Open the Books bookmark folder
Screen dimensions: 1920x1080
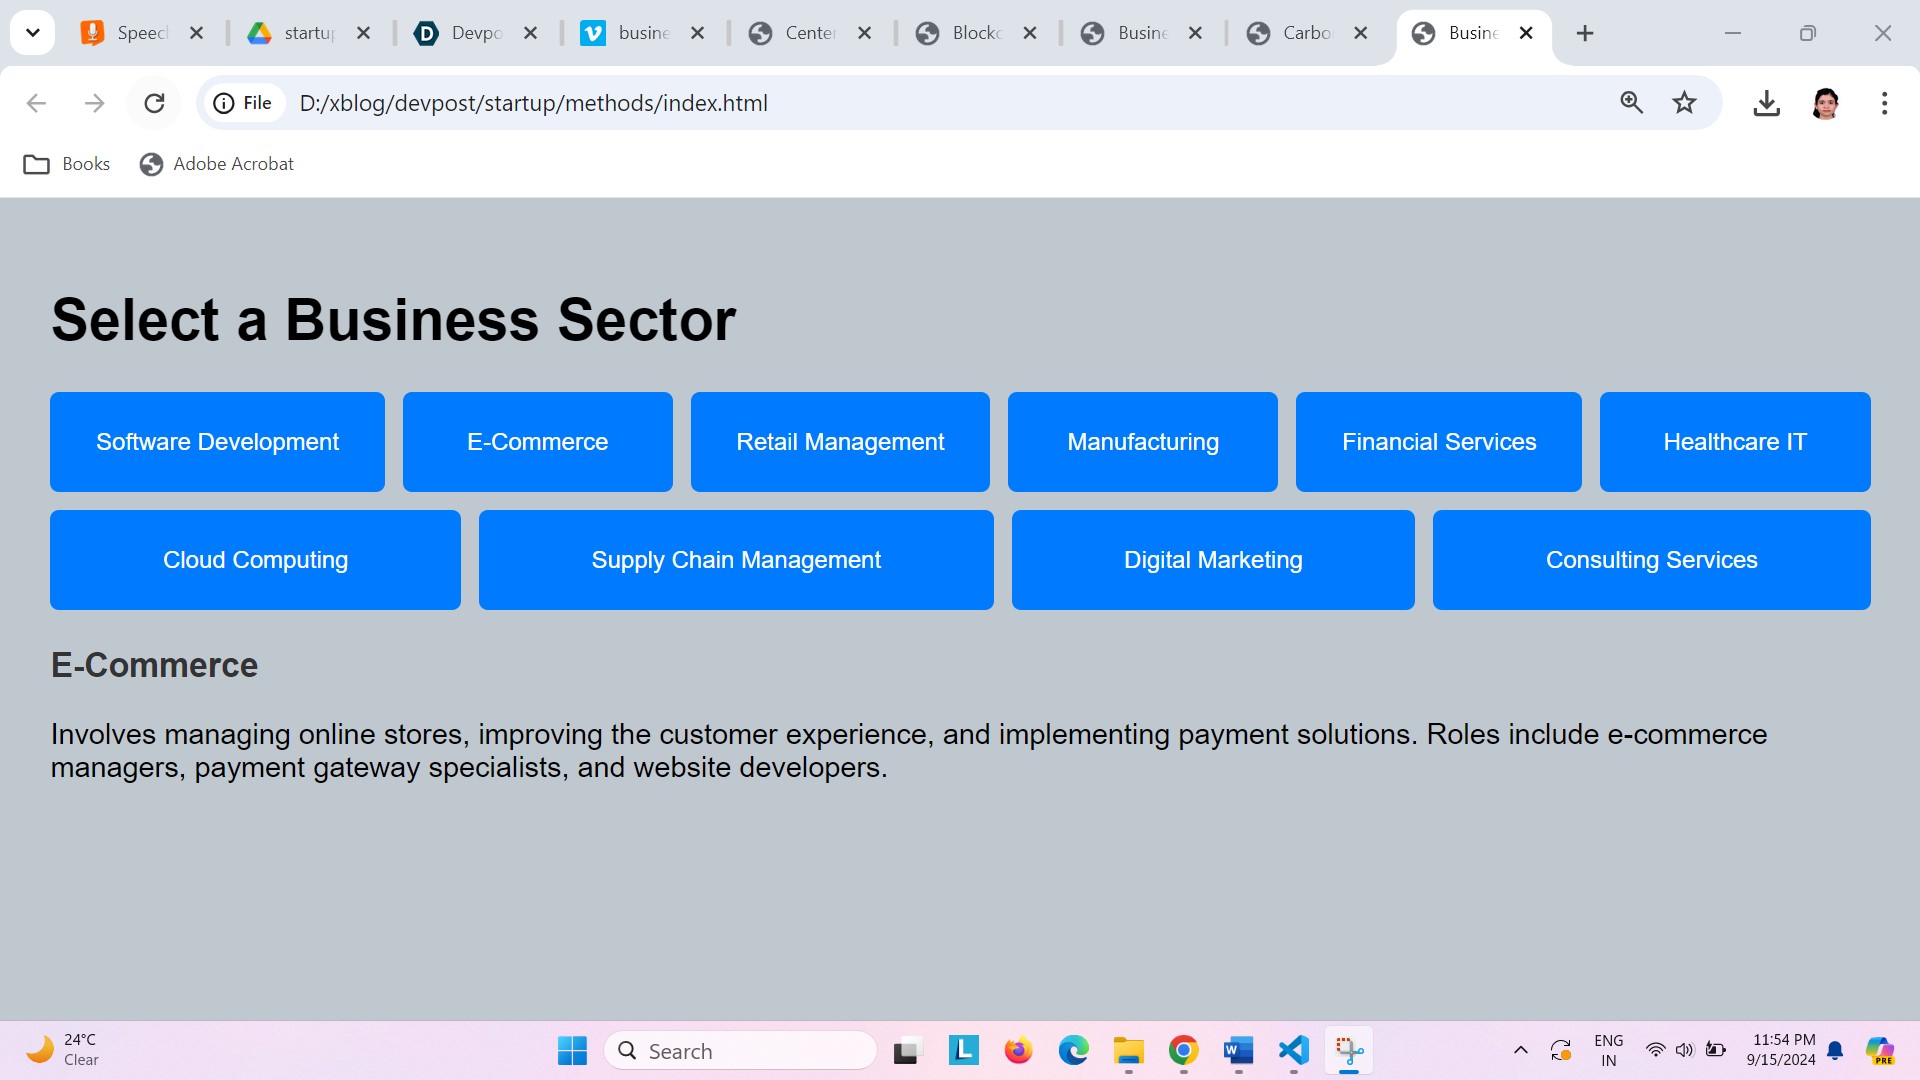point(67,164)
